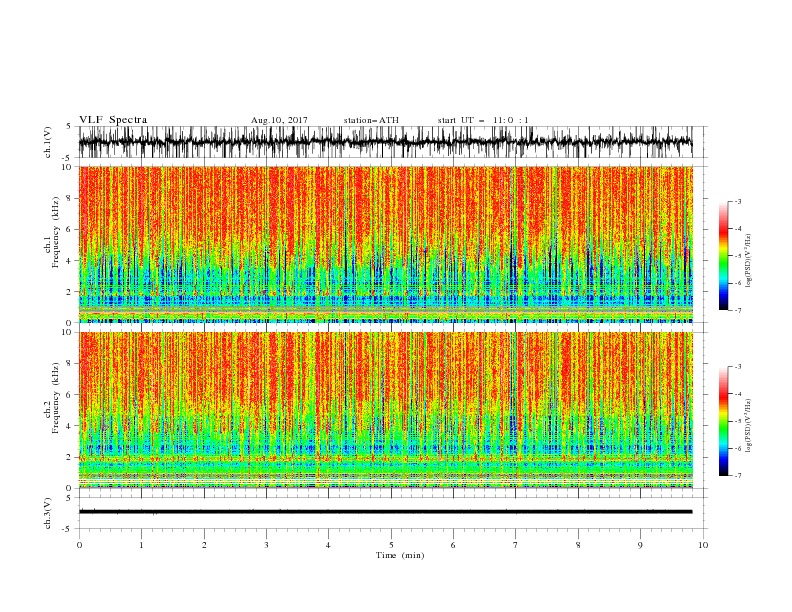Click the 'Time (min)' axis title
Viewport: 792px width, 612px height.
pyautogui.click(x=400, y=555)
